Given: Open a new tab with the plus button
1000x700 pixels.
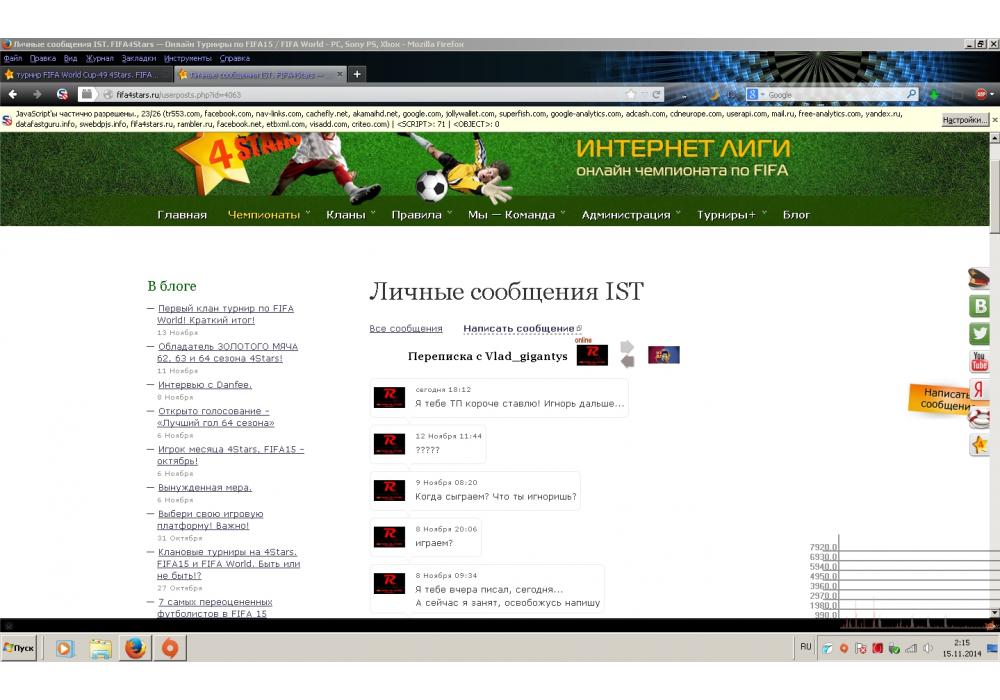Looking at the screenshot, I should pyautogui.click(x=357, y=74).
